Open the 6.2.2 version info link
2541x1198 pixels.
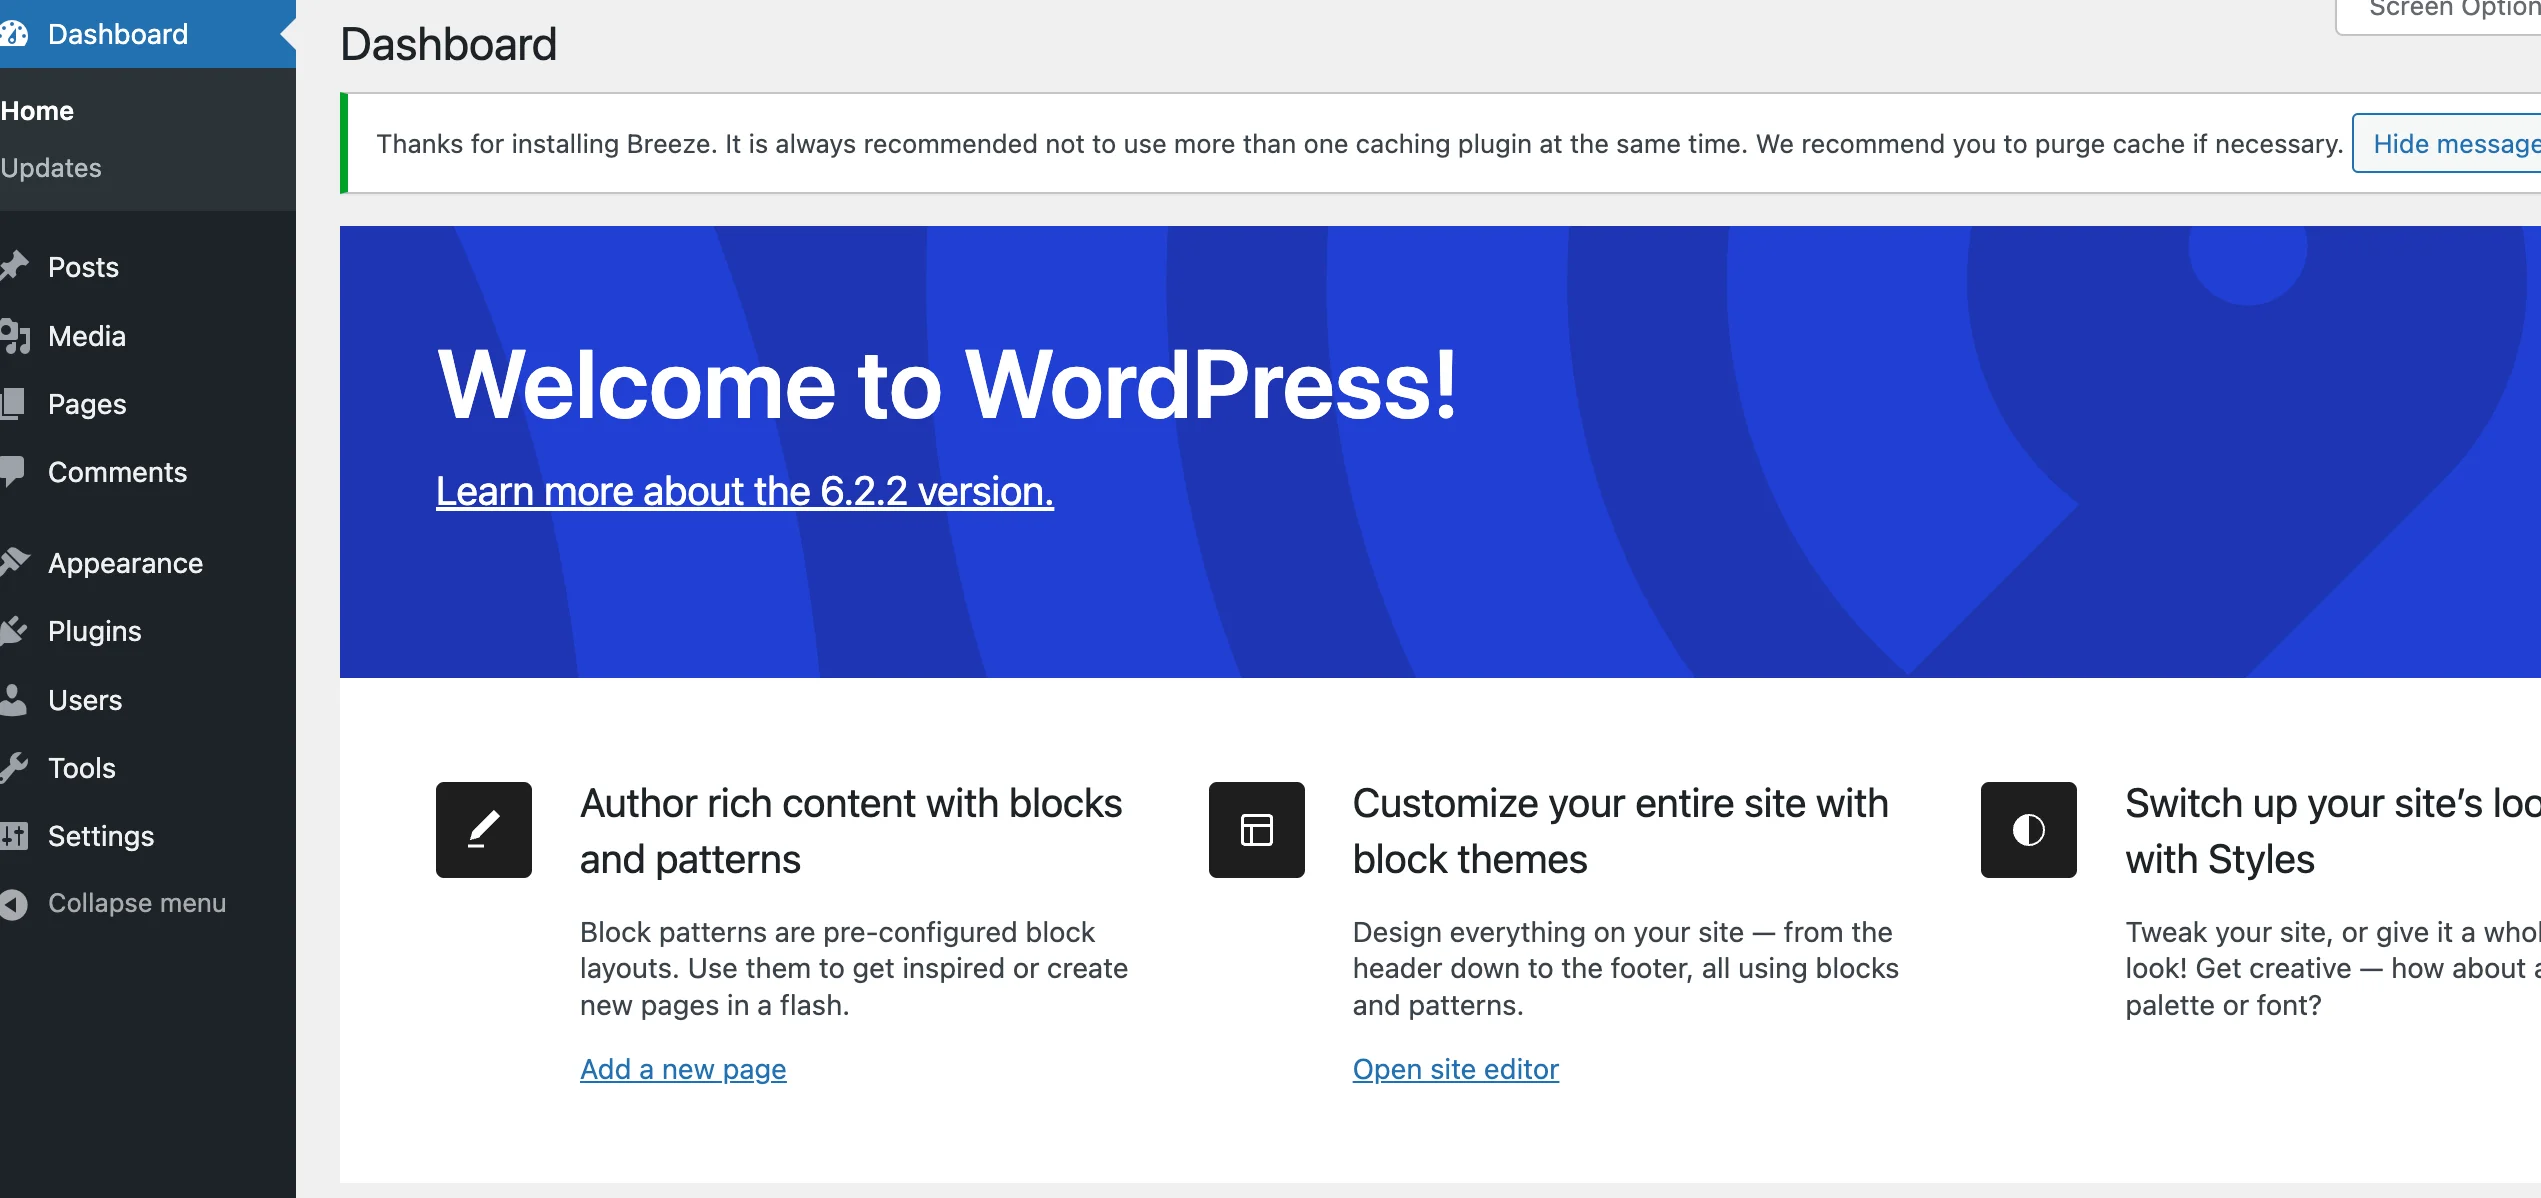pos(744,492)
